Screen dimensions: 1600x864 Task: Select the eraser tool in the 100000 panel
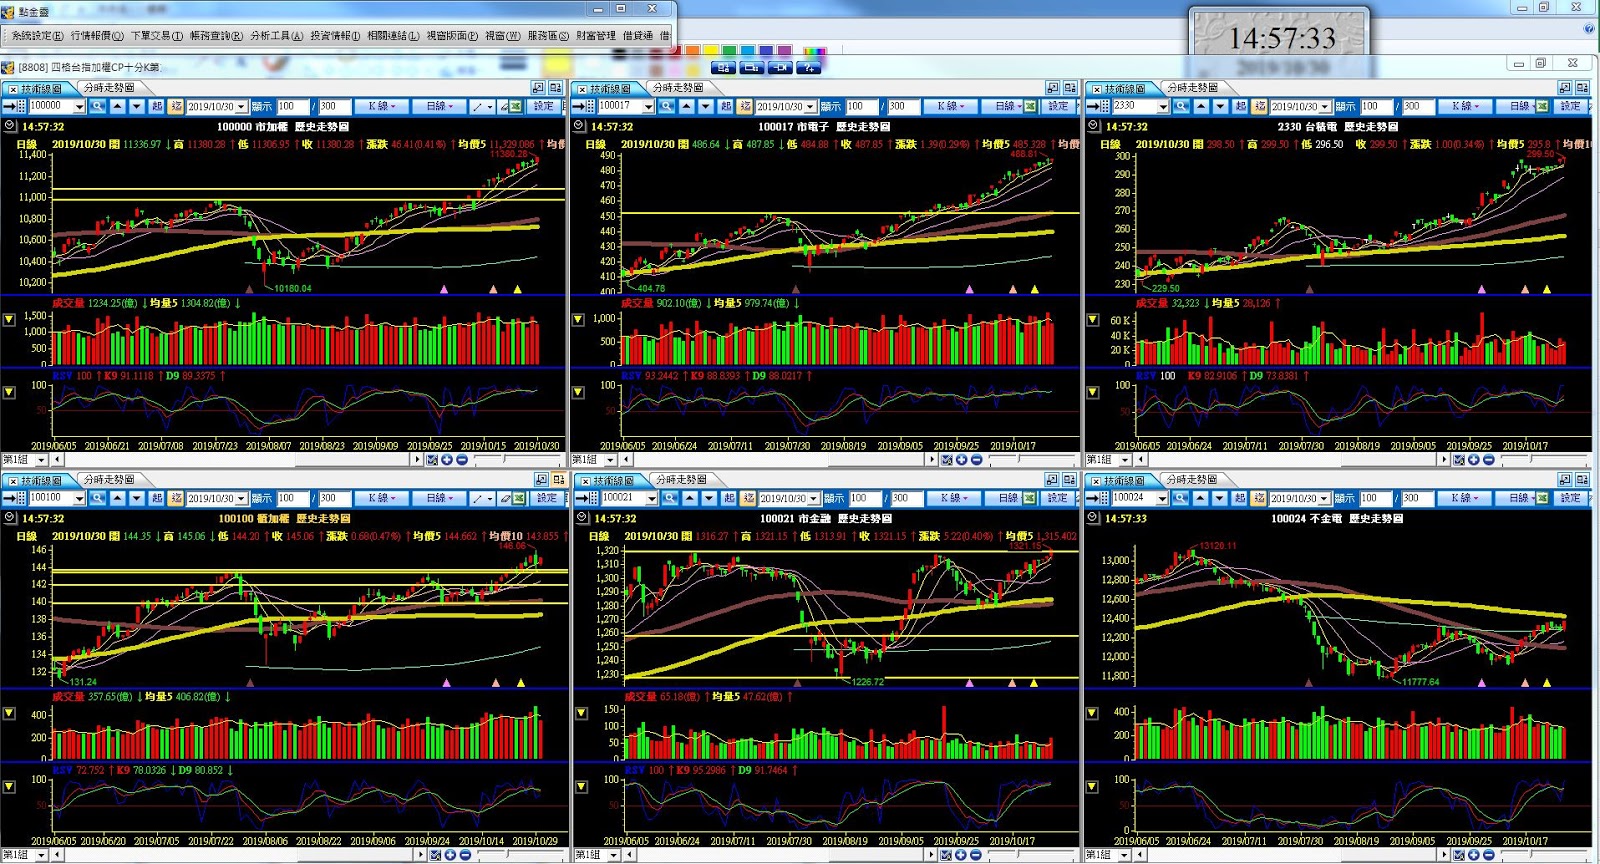click(504, 106)
